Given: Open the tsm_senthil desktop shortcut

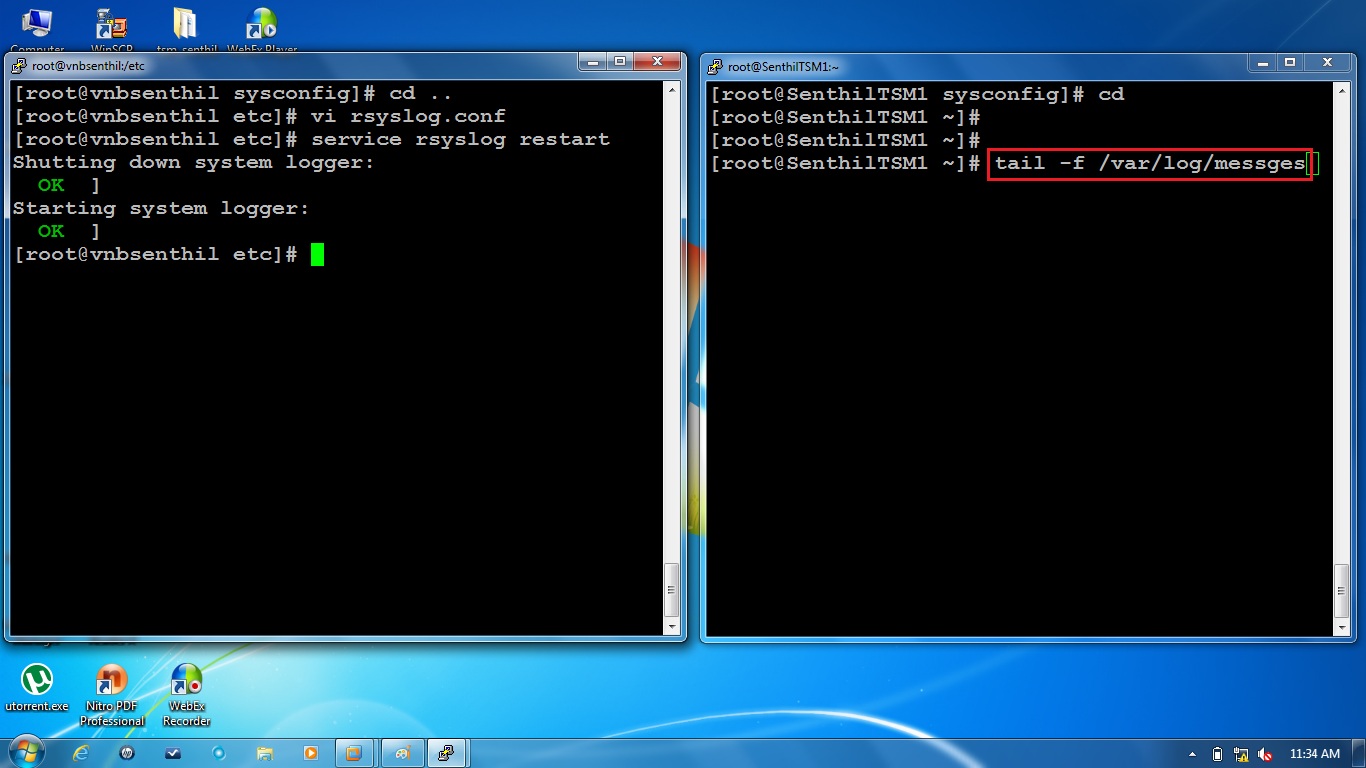Looking at the screenshot, I should click(x=186, y=20).
